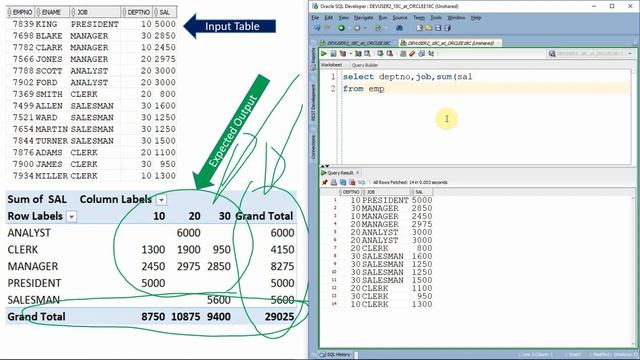This screenshot has height=360, width=640.
Task: Open the Window menu
Action: pyautogui.click(x=456, y=18)
